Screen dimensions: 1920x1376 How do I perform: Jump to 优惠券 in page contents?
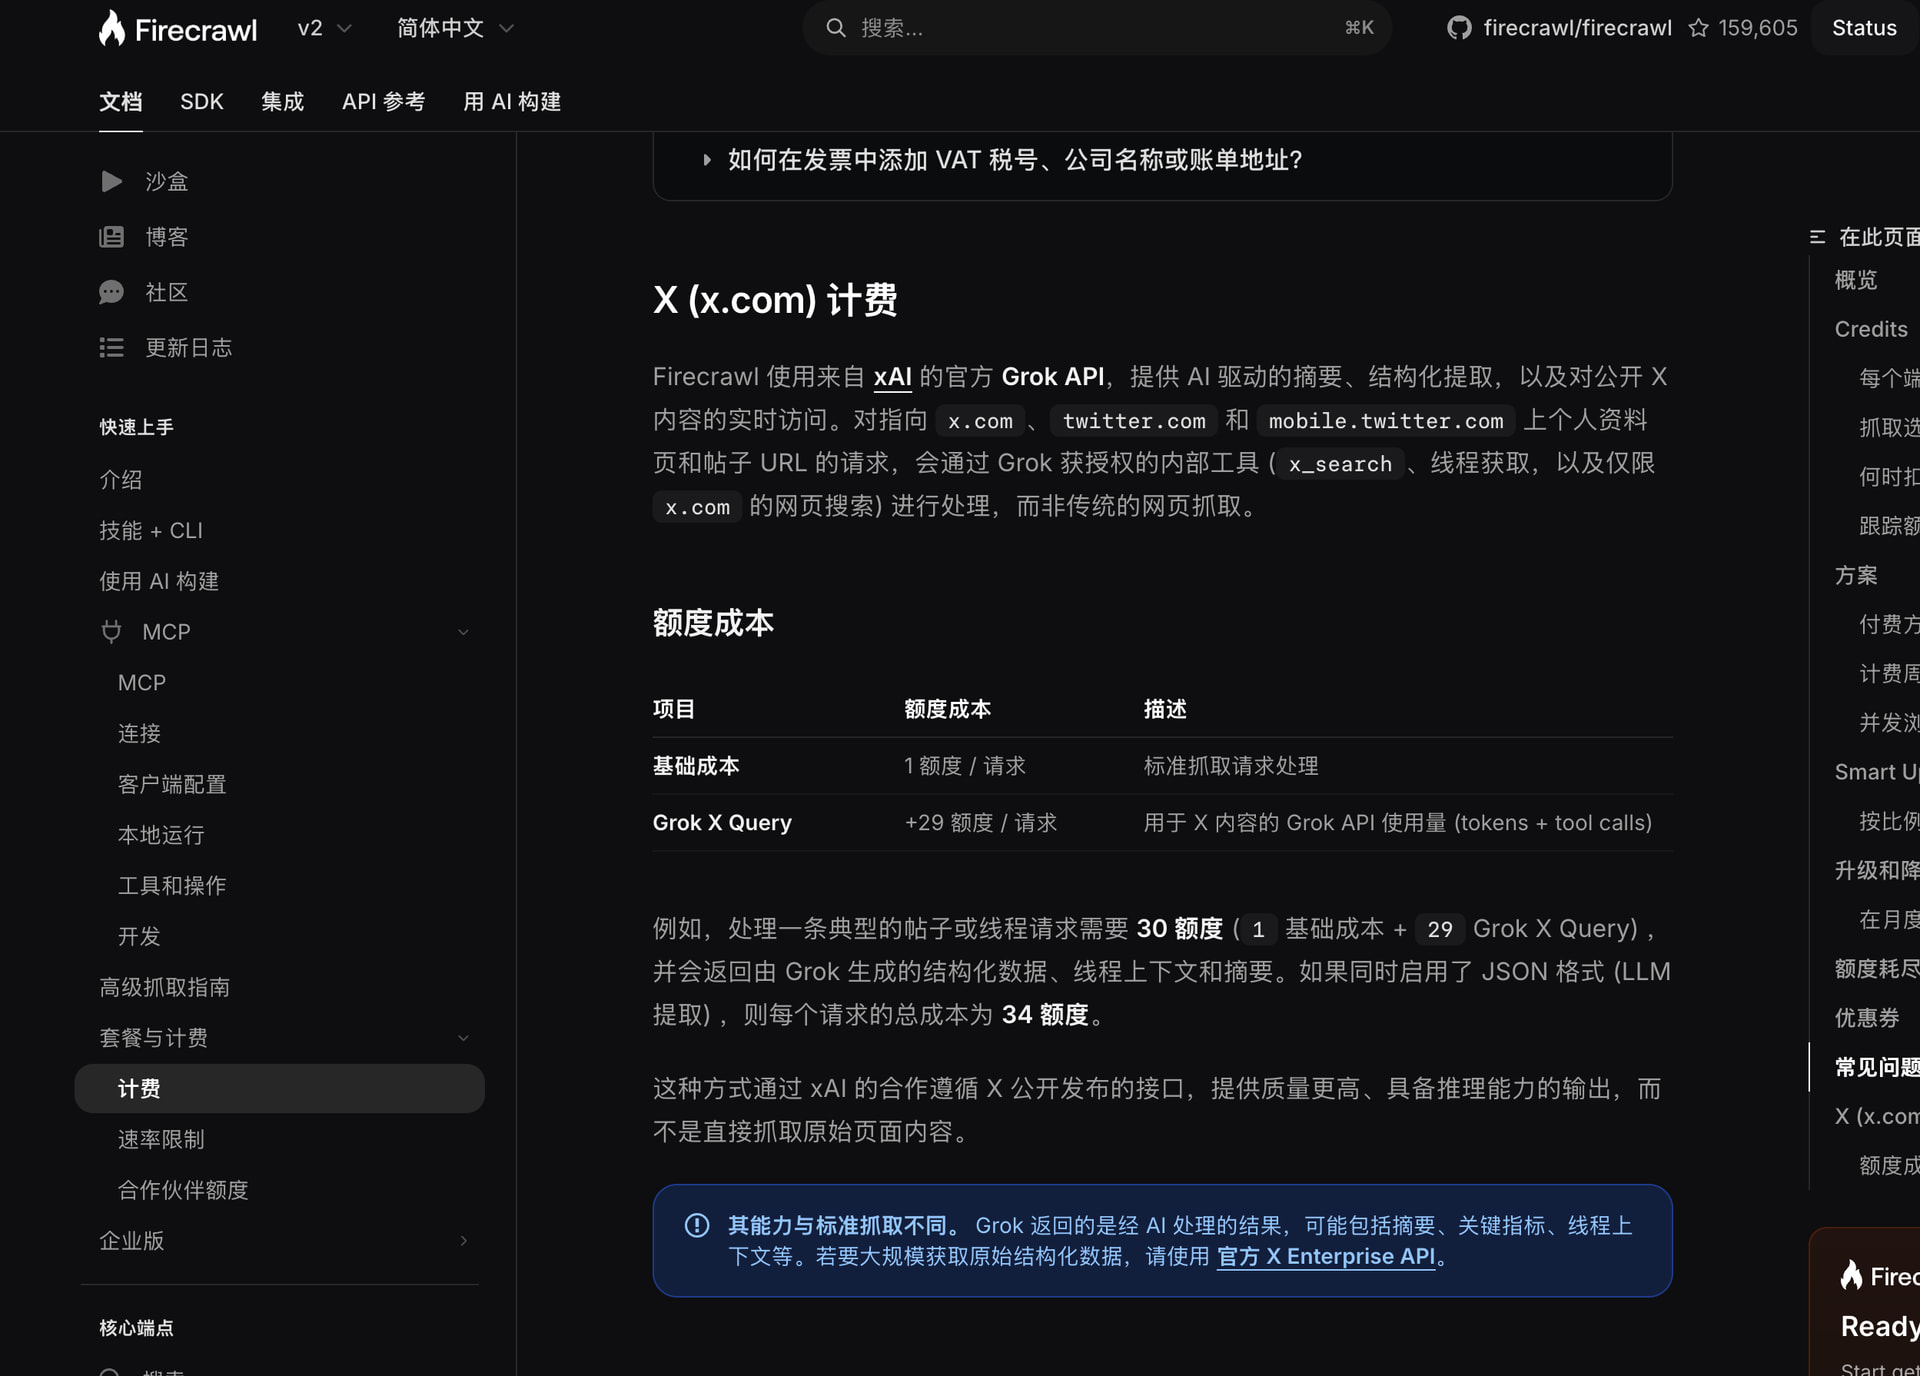(1867, 1018)
